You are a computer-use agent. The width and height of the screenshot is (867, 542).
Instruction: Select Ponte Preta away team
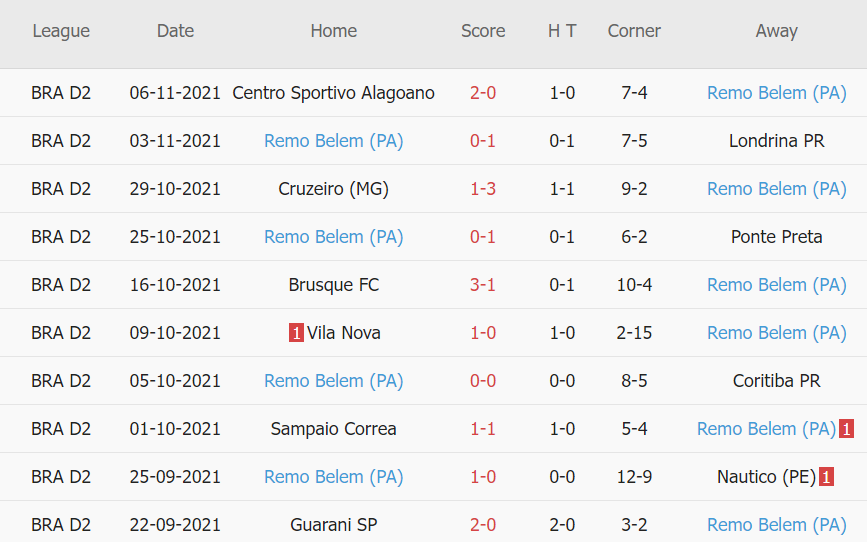(776, 237)
